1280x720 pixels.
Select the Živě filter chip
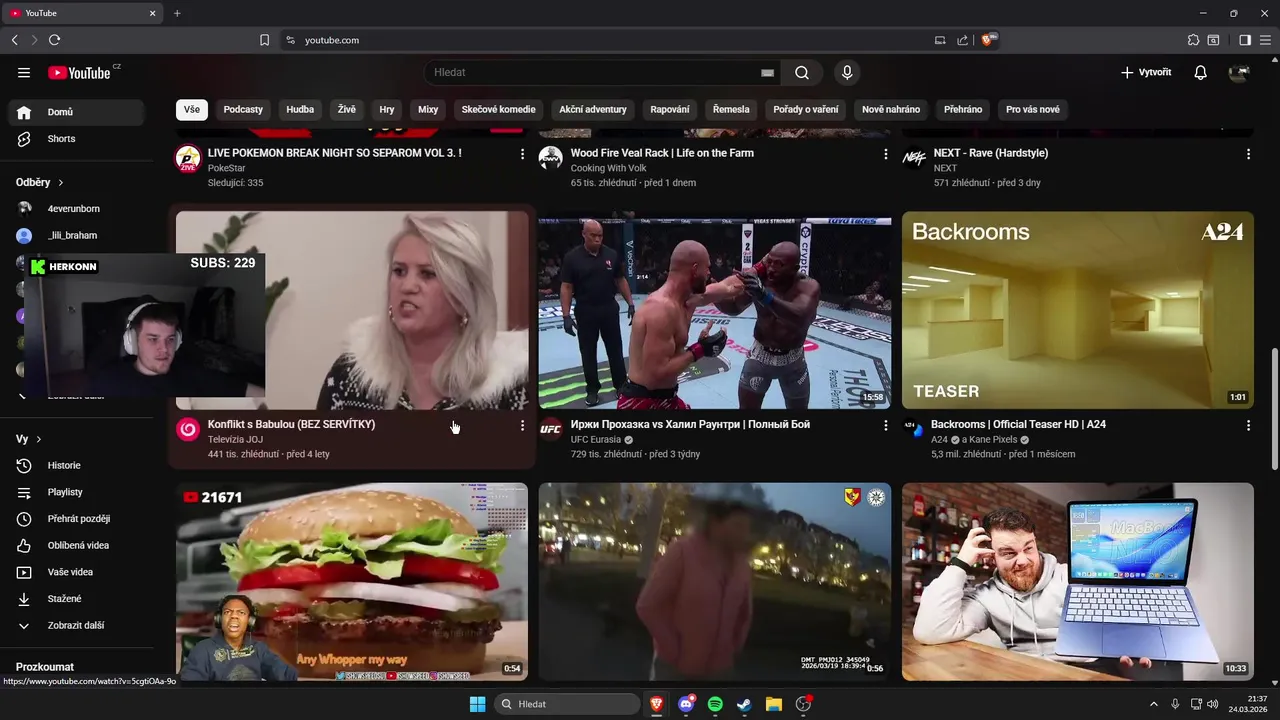click(x=346, y=109)
